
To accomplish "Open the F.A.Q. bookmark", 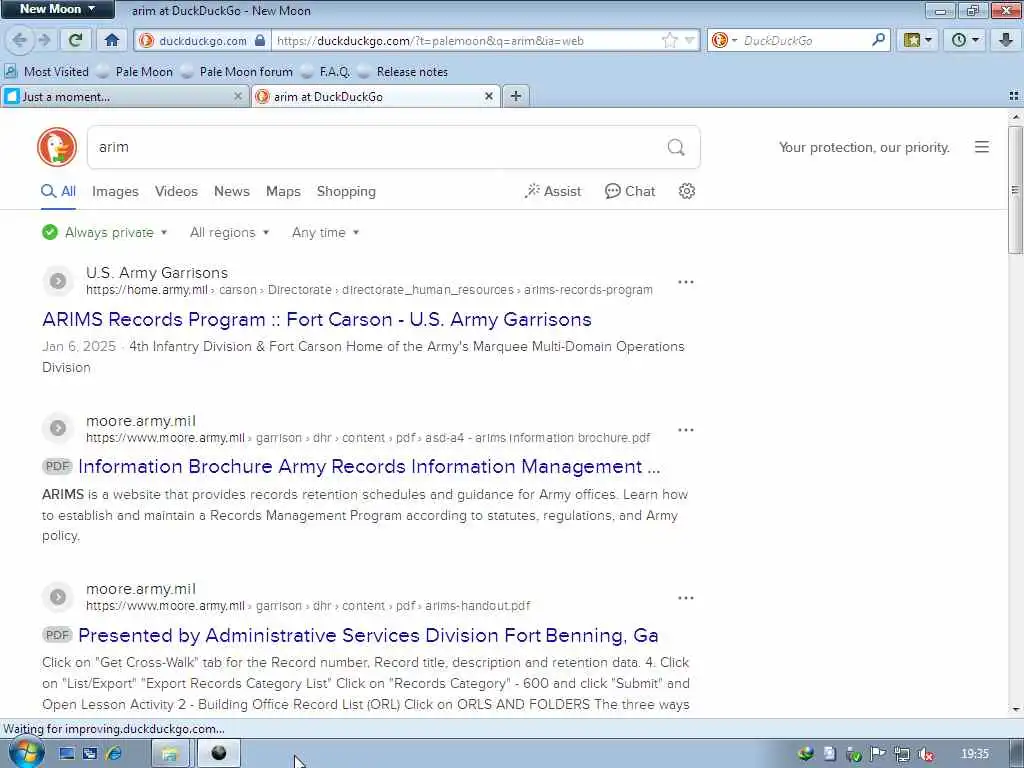I will tap(326, 72).
